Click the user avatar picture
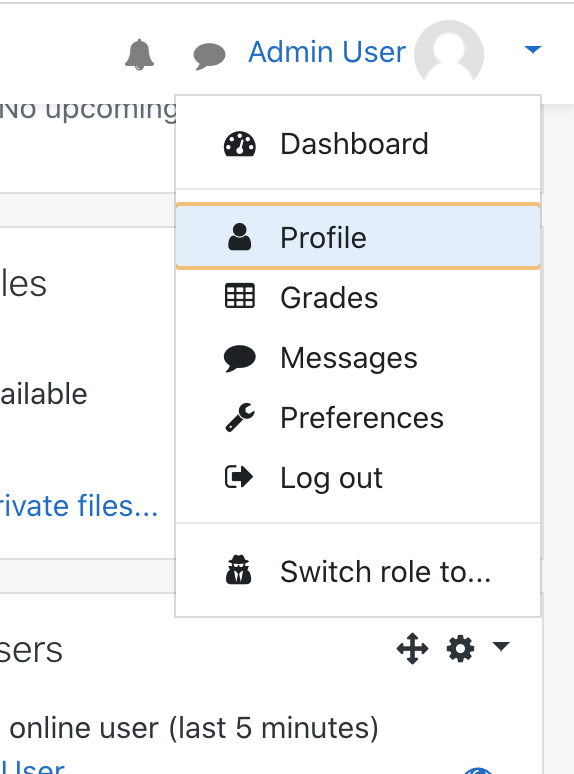The image size is (574, 774). pyautogui.click(x=449, y=52)
